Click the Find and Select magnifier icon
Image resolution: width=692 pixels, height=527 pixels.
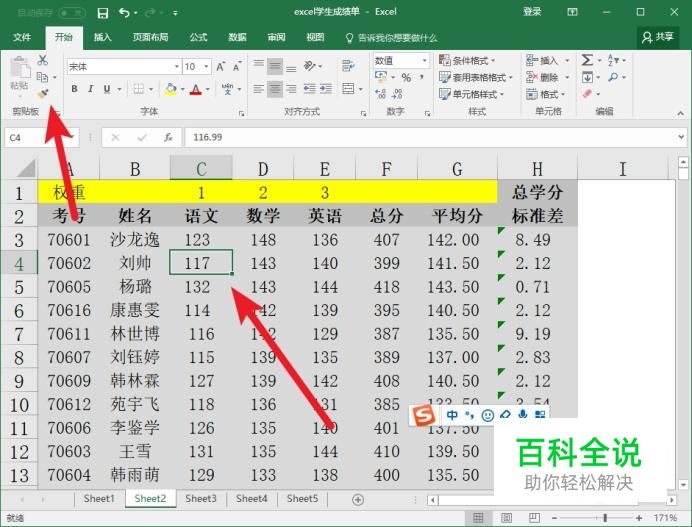[x=613, y=77]
